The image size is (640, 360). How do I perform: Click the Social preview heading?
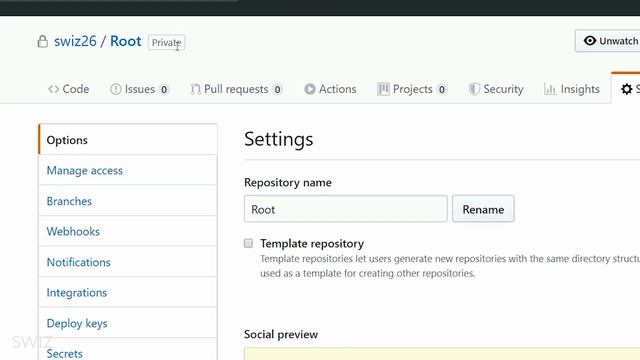[281, 334]
